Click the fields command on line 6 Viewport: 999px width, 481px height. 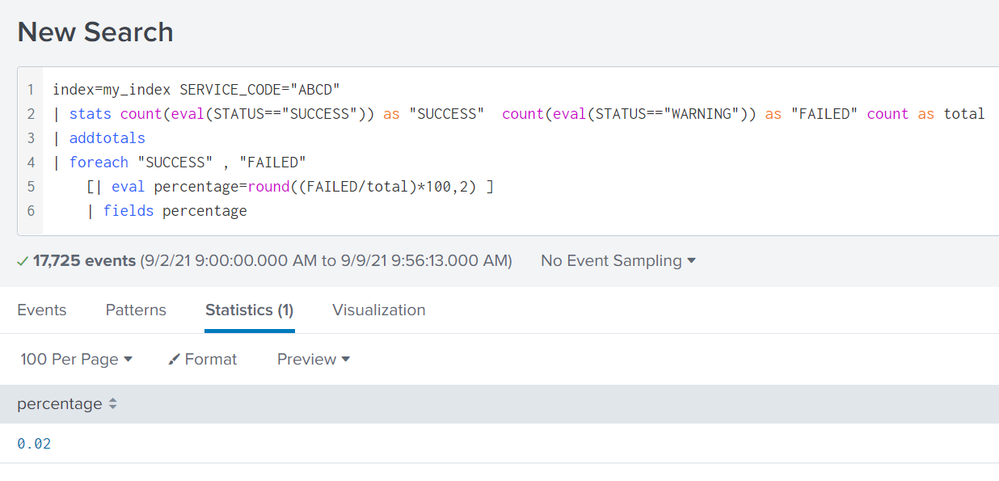(x=128, y=210)
